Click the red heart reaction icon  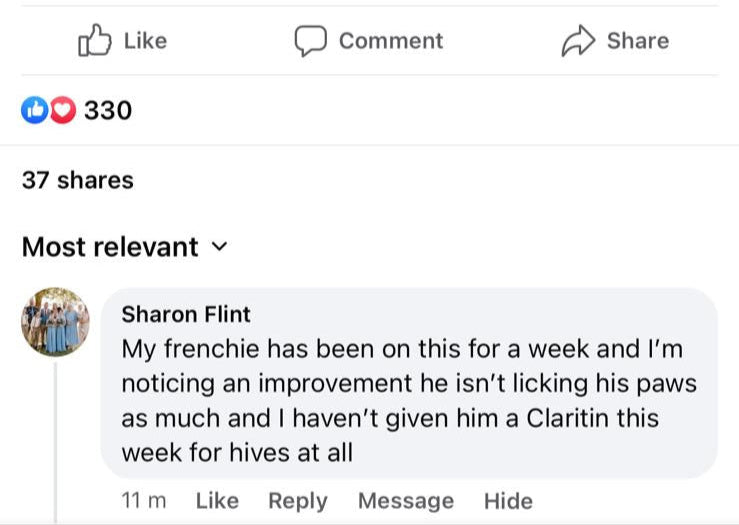[62, 110]
